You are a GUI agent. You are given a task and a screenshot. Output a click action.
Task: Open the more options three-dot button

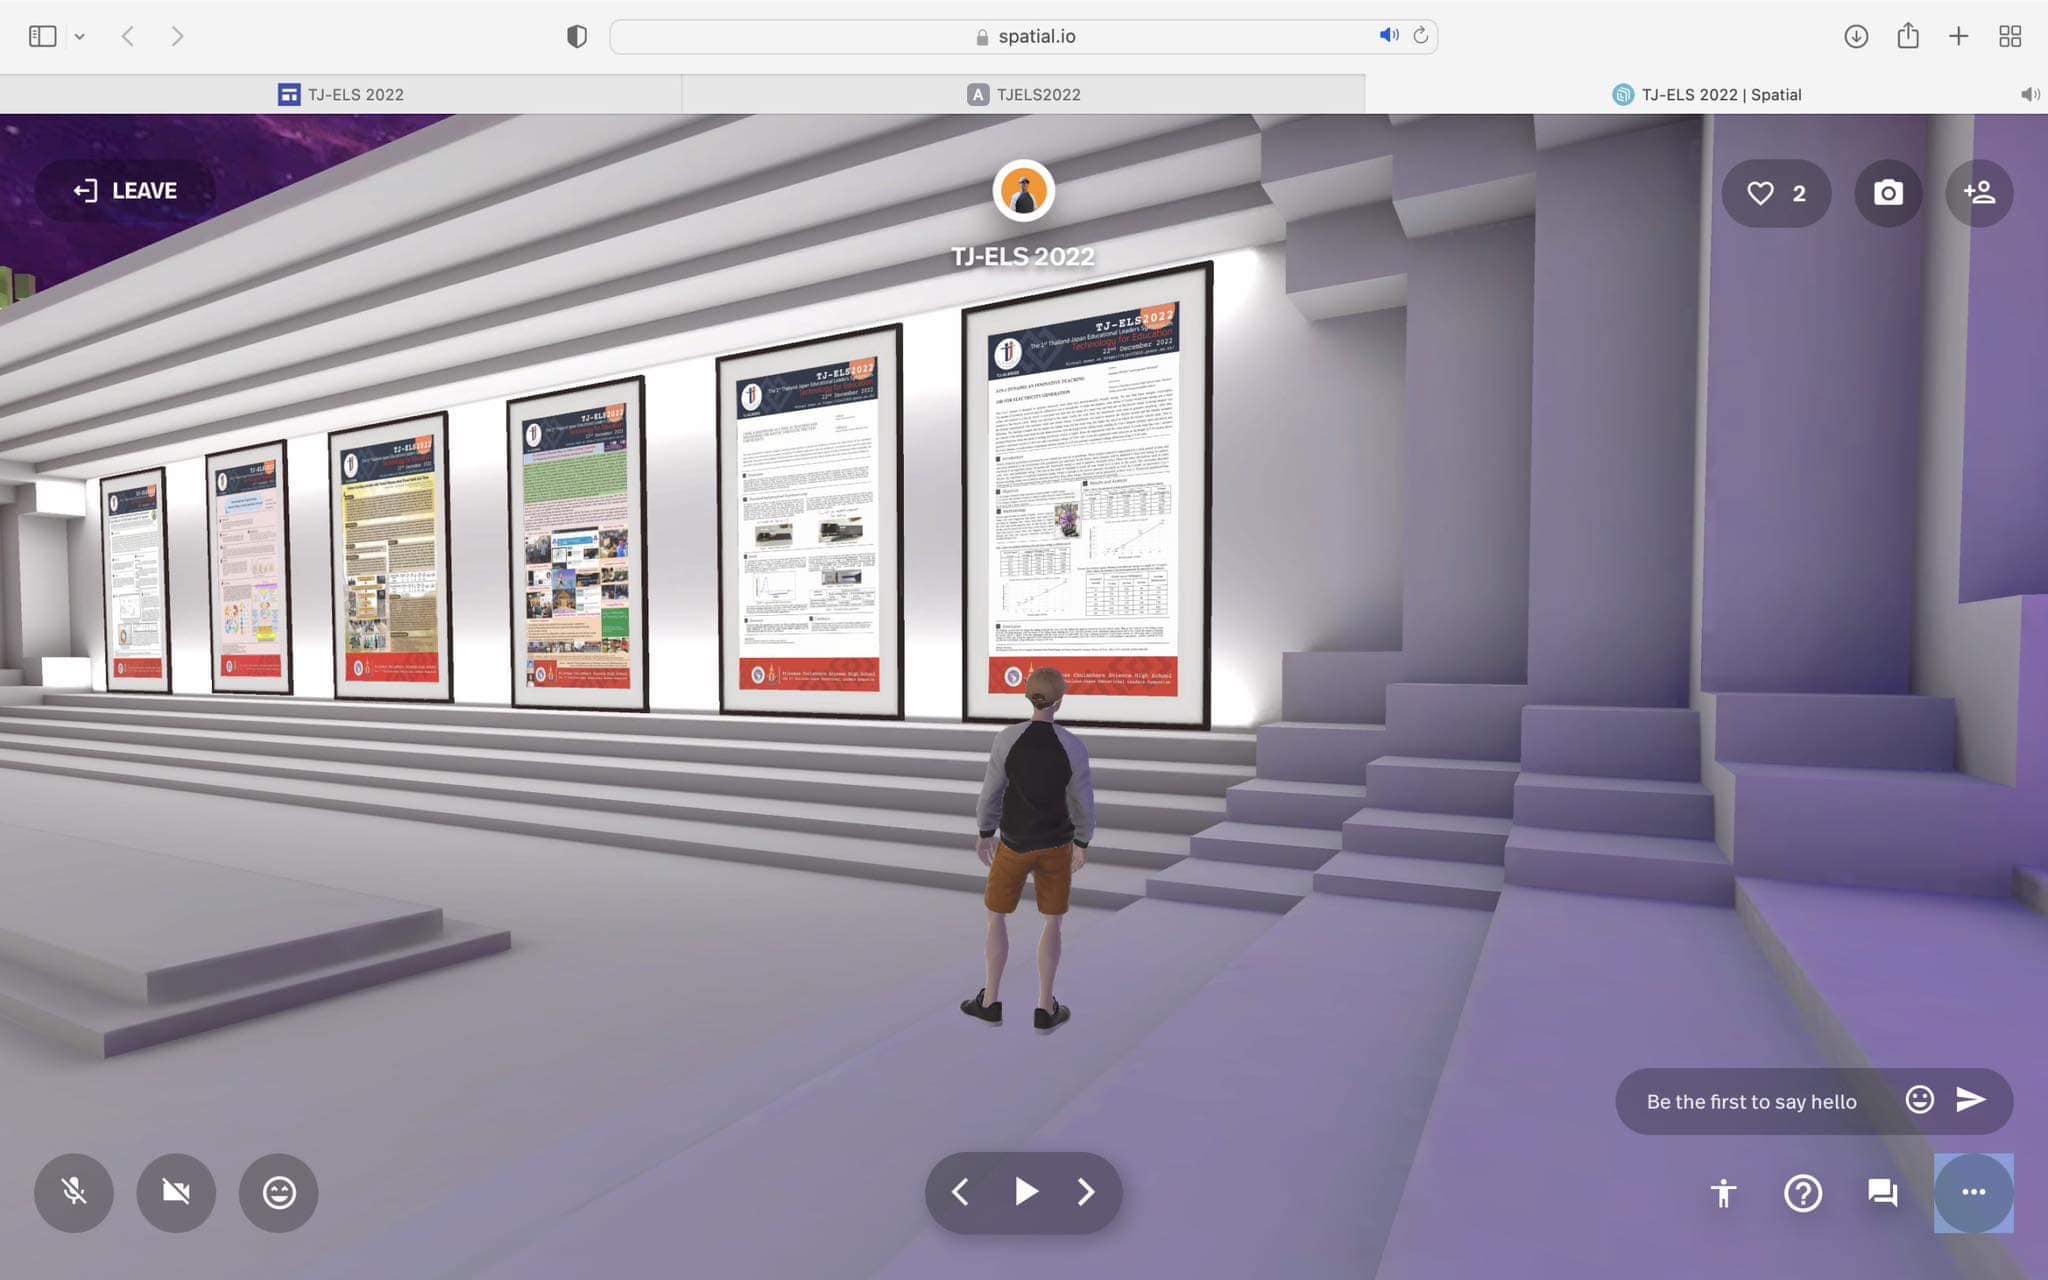[x=1973, y=1192]
